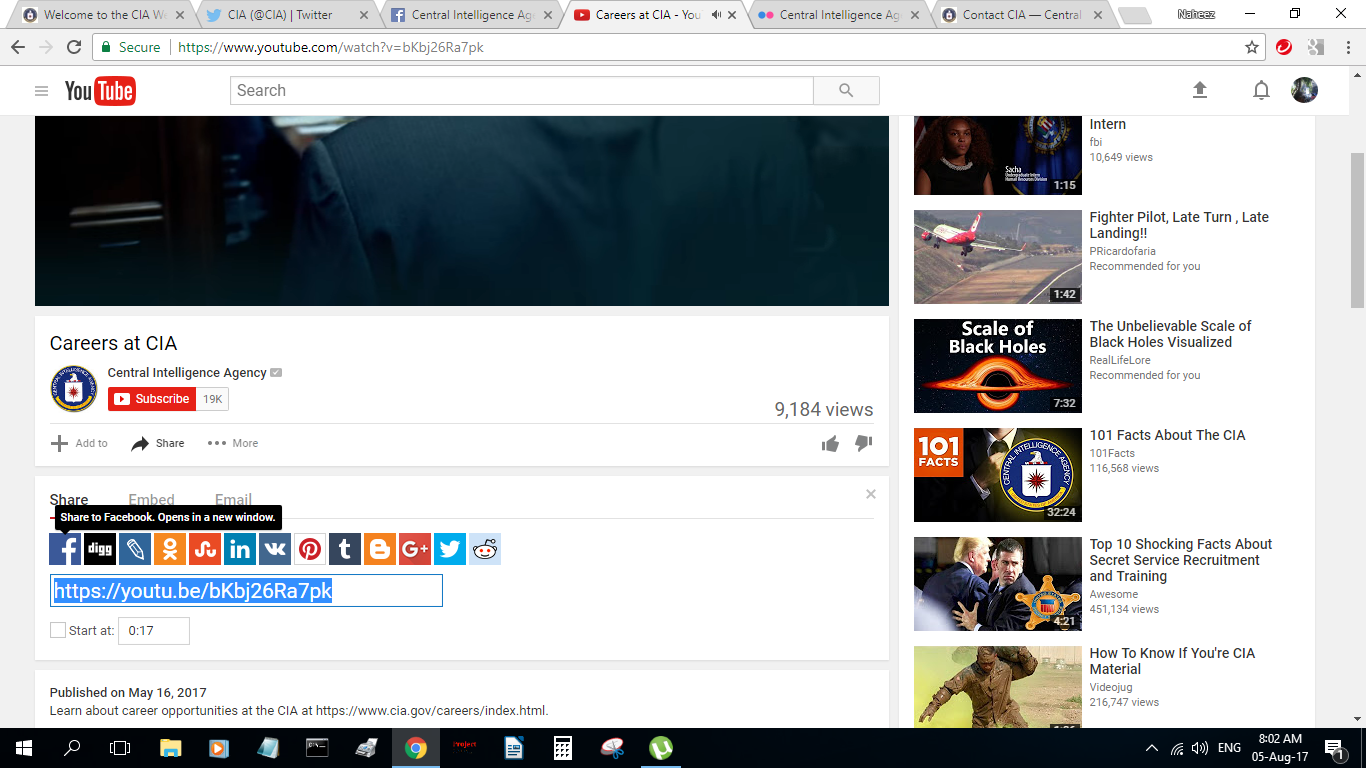This screenshot has width=1366, height=768.
Task: Open the Calculator from the taskbar
Action: coord(563,748)
